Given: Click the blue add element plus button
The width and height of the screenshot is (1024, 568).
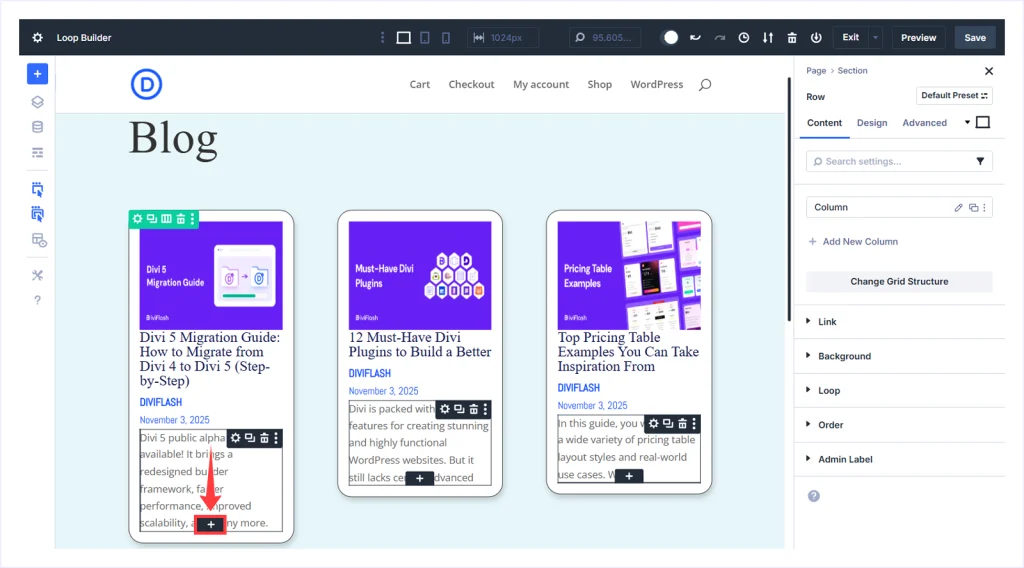Looking at the screenshot, I should (37, 74).
